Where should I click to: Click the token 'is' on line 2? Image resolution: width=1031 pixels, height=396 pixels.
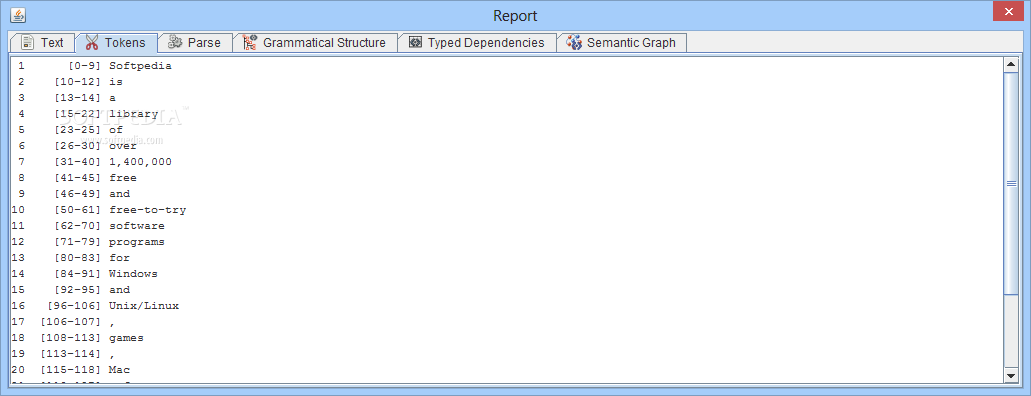(x=116, y=82)
